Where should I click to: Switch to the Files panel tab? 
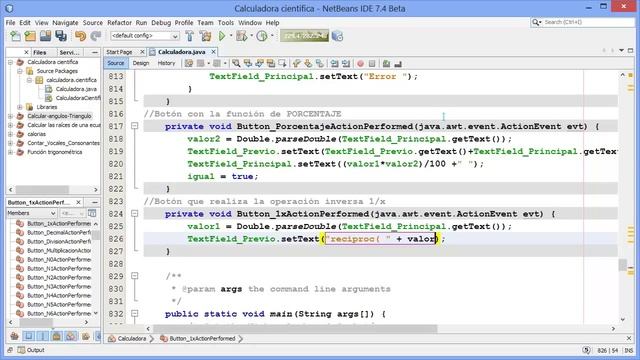click(40, 52)
